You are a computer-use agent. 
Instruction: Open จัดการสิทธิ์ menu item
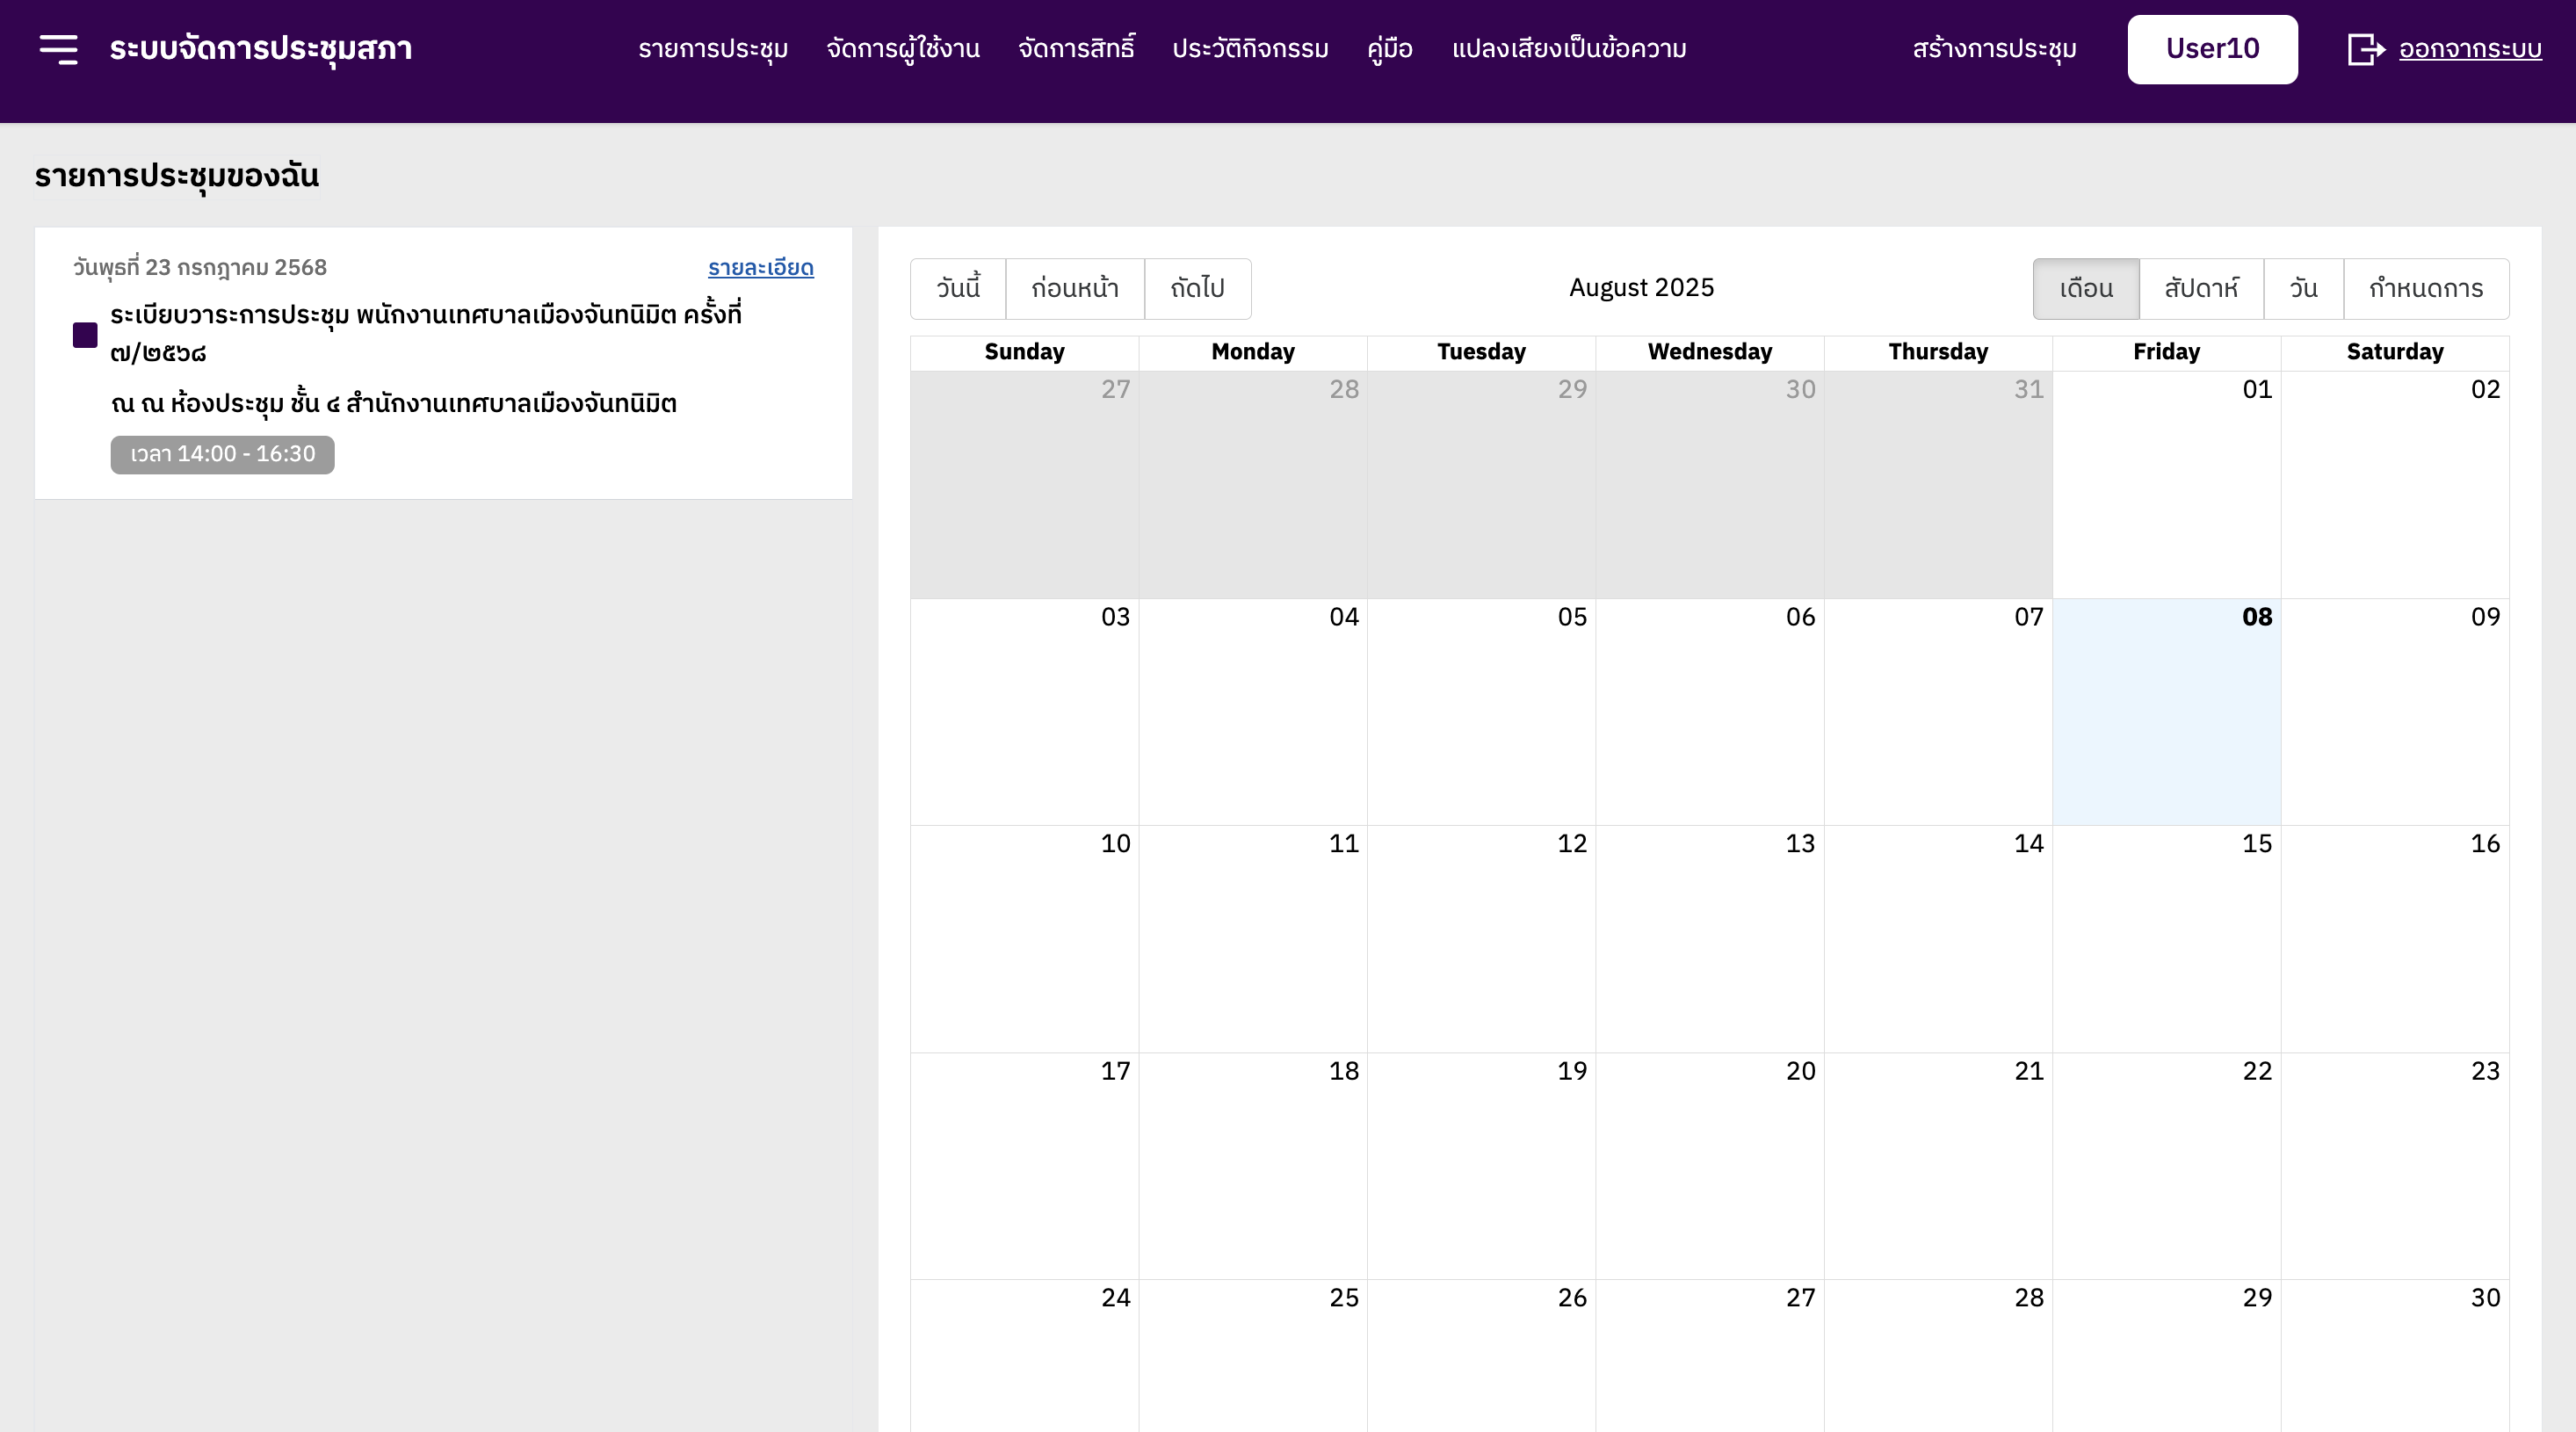click(x=1076, y=49)
